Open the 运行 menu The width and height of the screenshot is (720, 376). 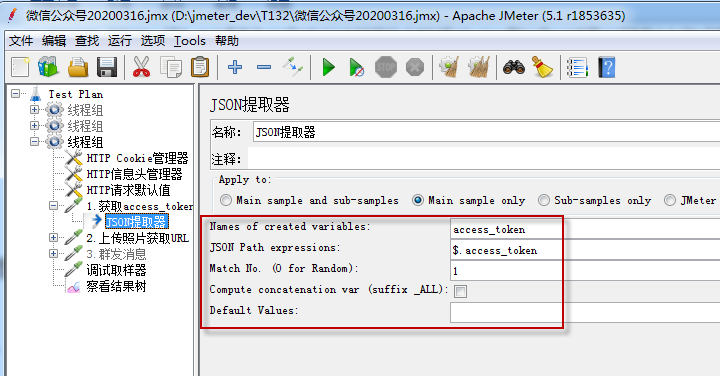click(120, 41)
